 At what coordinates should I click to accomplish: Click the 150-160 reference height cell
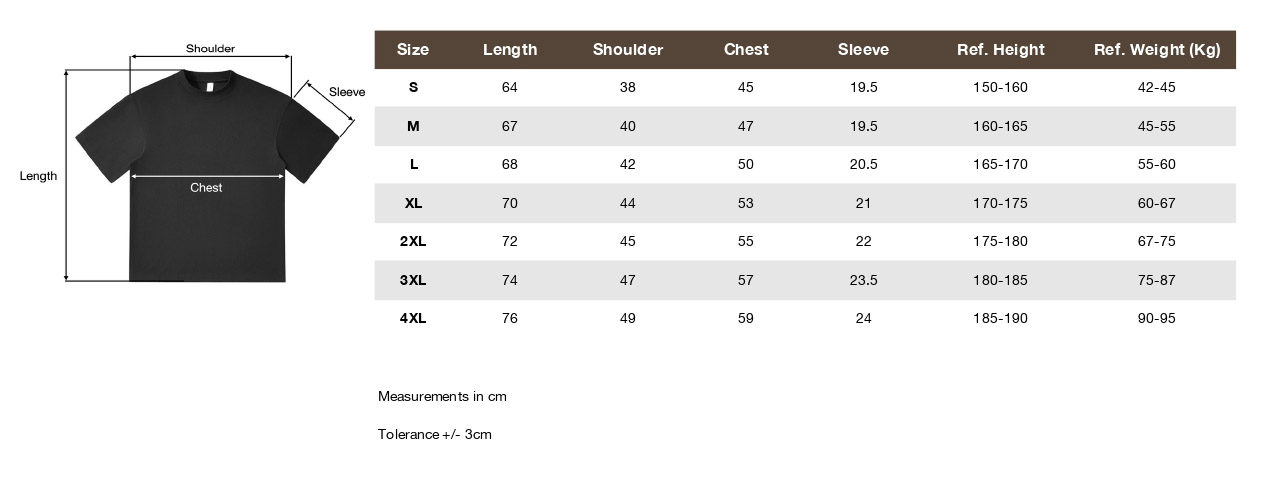[1000, 87]
